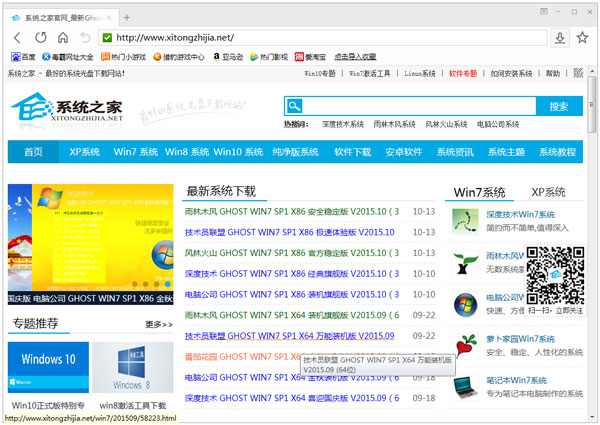Click the browser back arrow
The width and height of the screenshot is (600, 425).
pyautogui.click(x=17, y=37)
